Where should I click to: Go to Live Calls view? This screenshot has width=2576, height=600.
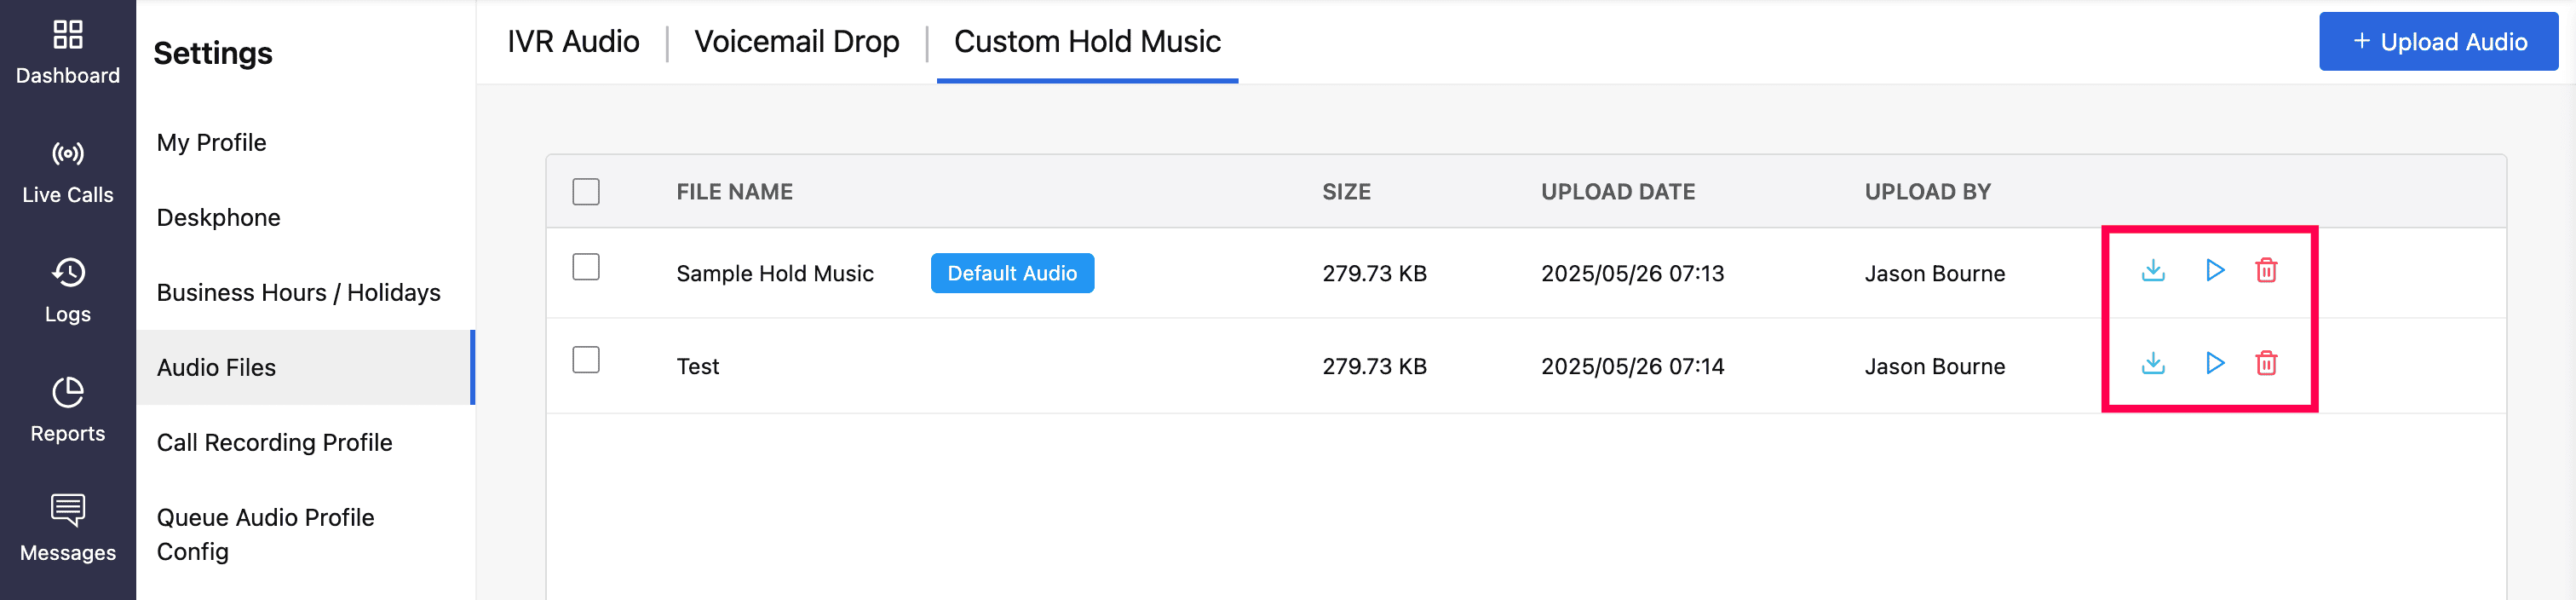tap(68, 172)
